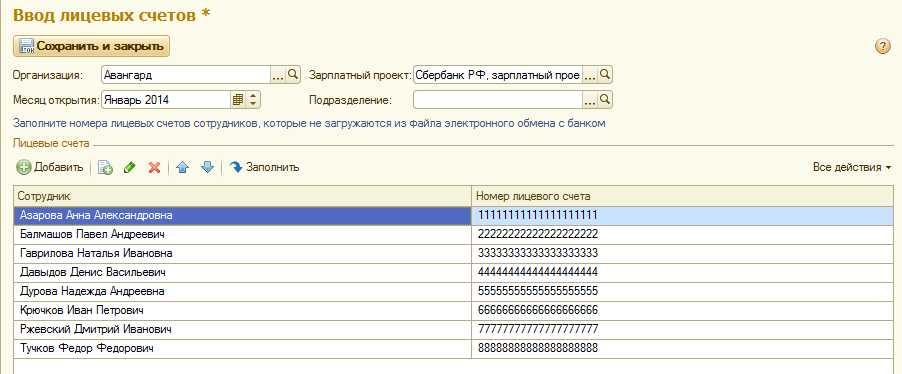Click the empty Подразделение input field
The height and width of the screenshot is (374, 902).
(498, 100)
